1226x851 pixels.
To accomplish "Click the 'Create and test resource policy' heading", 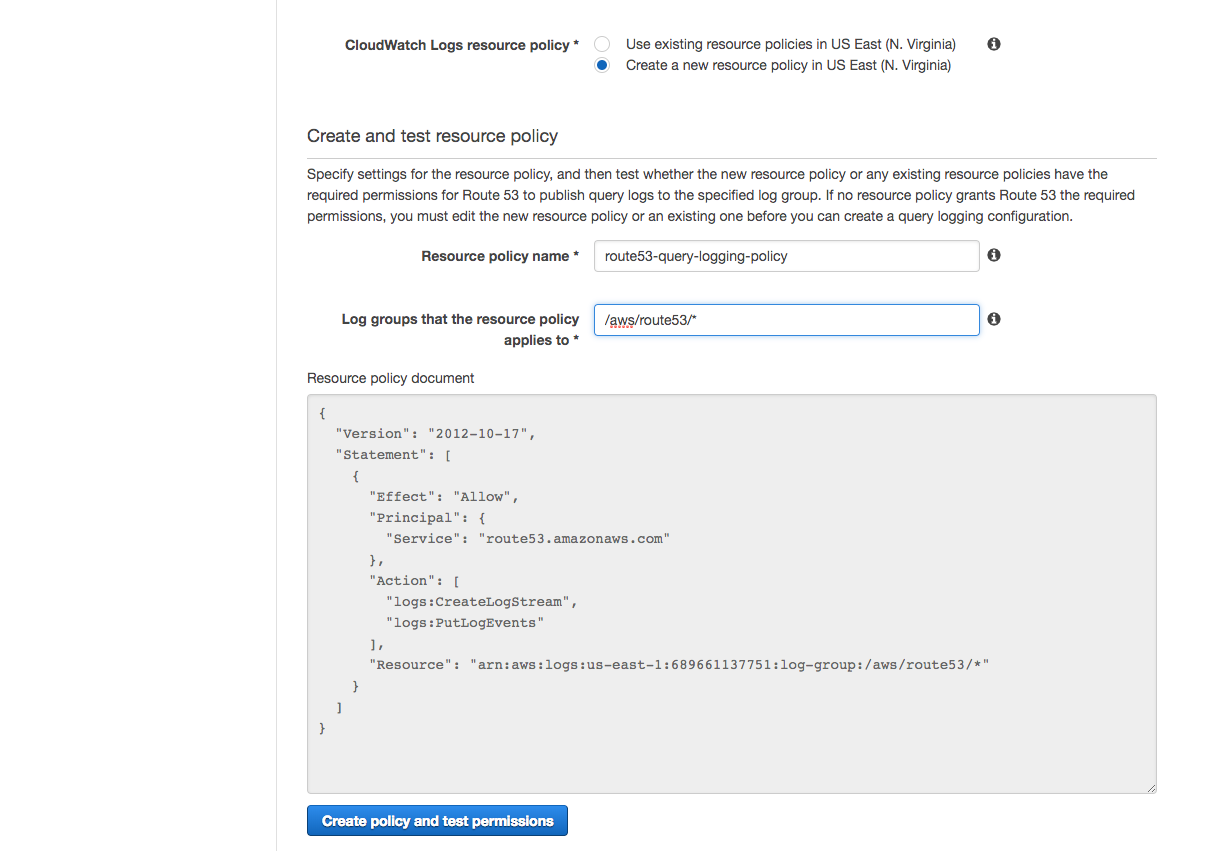I will click(x=432, y=136).
